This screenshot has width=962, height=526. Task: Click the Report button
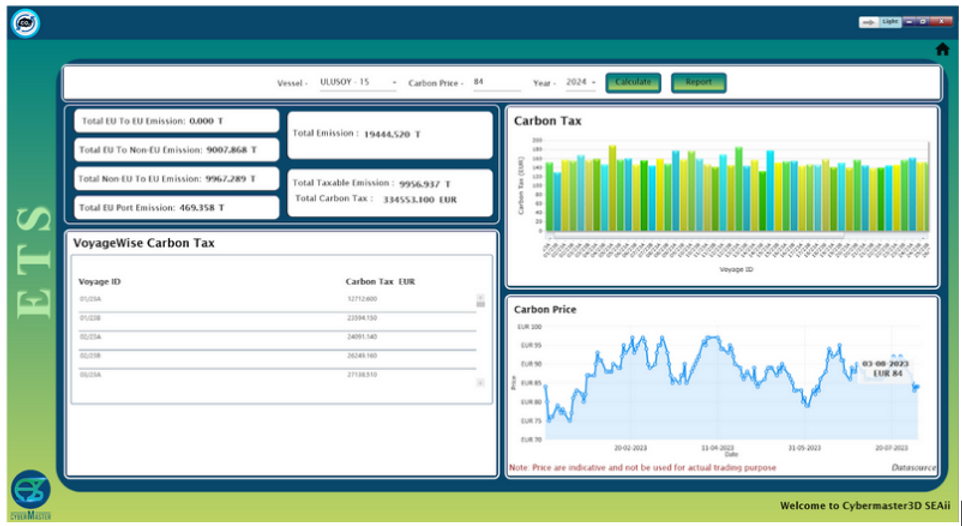(699, 83)
